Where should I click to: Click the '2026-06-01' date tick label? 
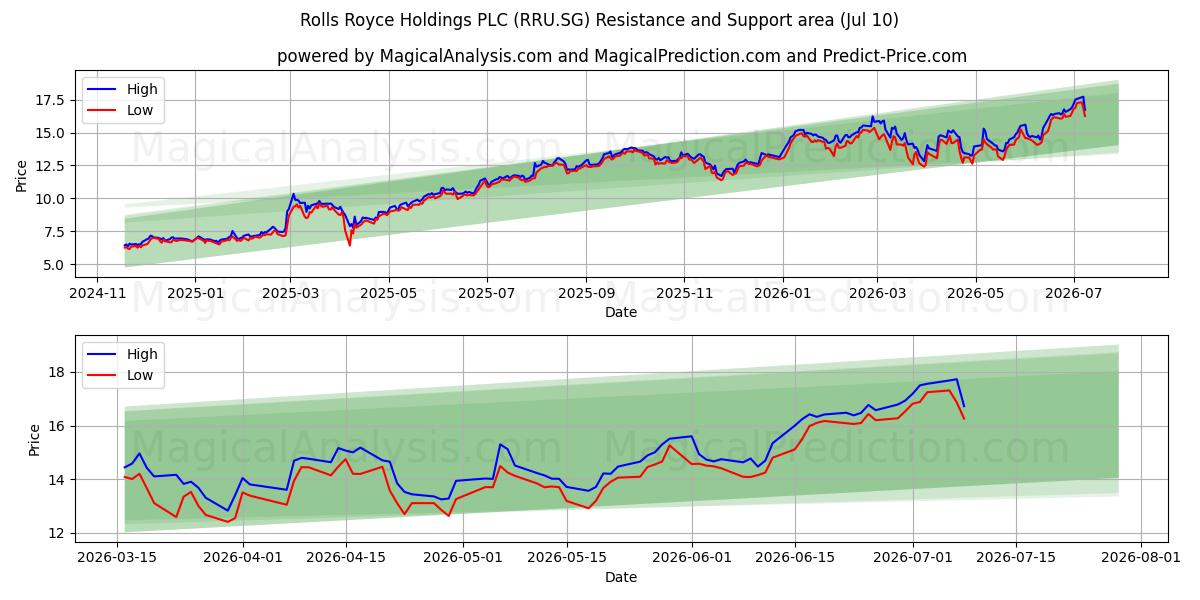pos(693,559)
